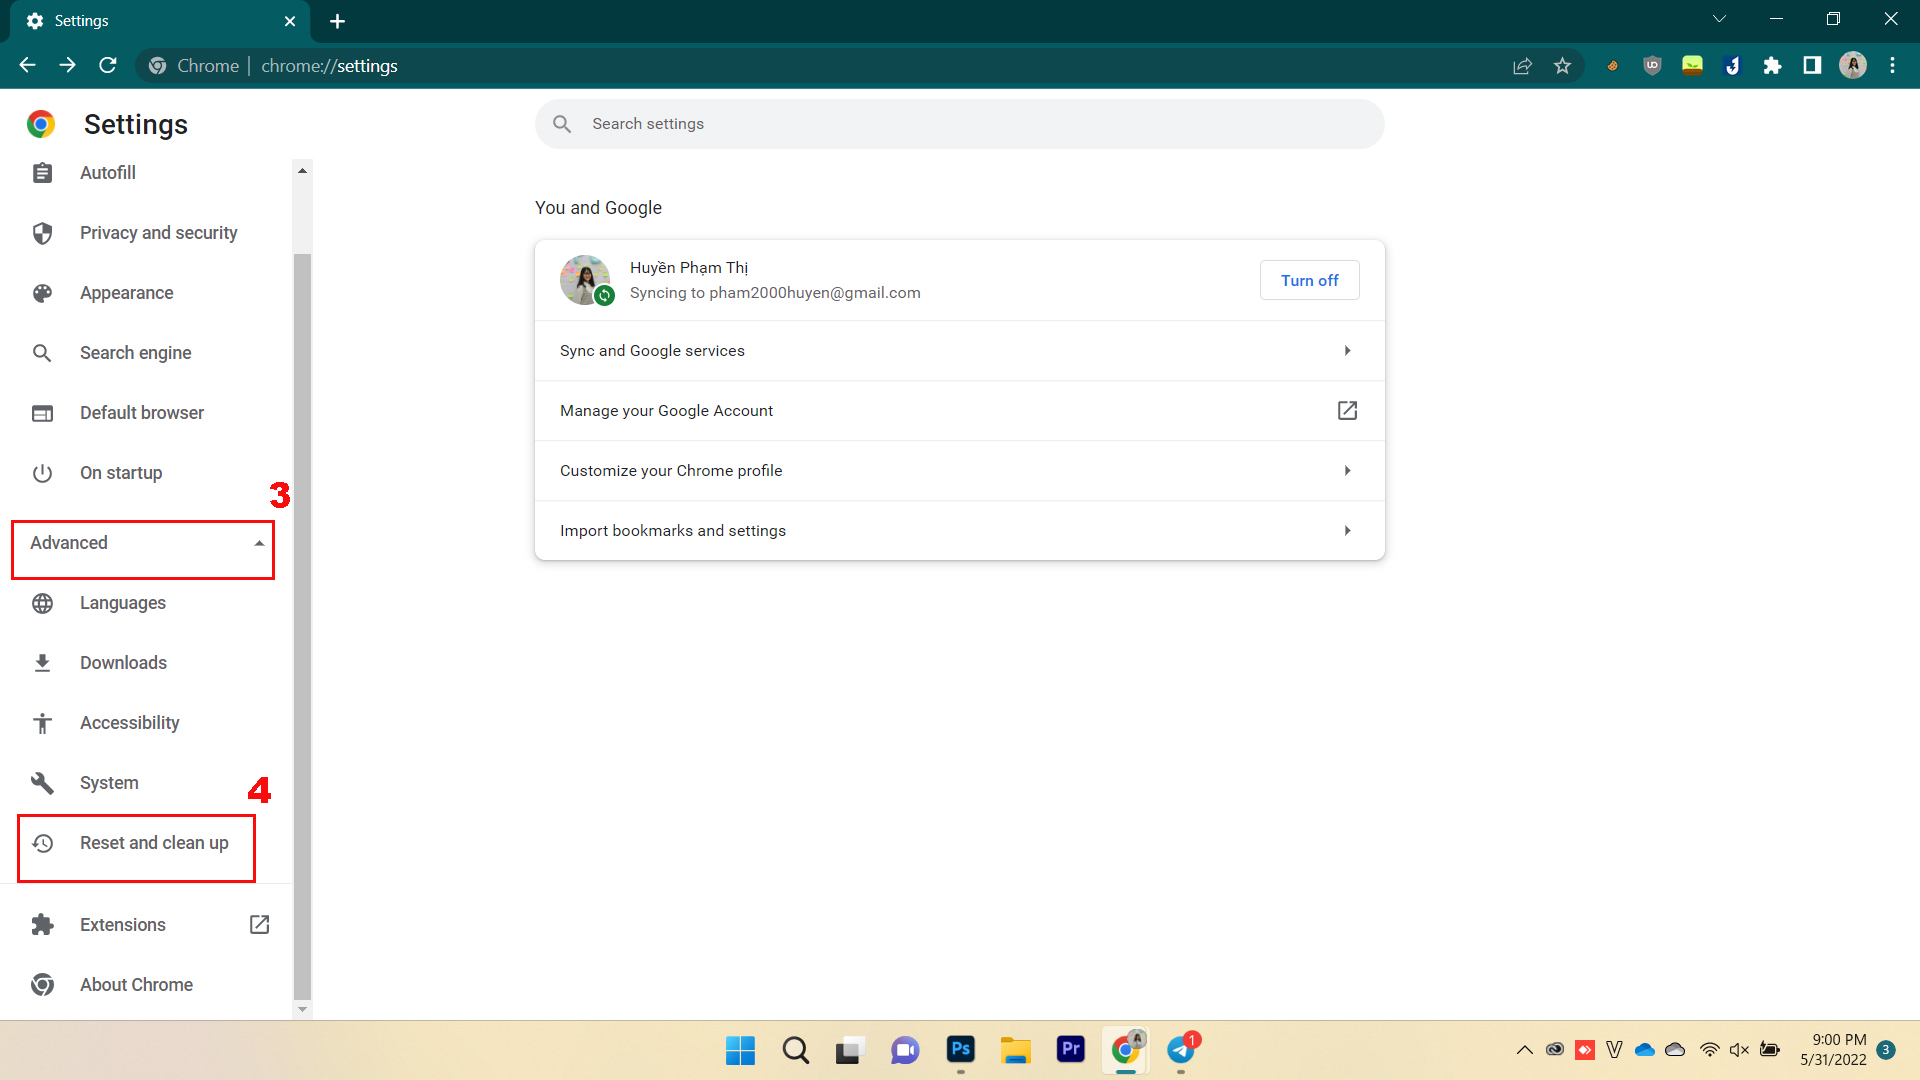Image resolution: width=1920 pixels, height=1080 pixels.
Task: Turn off Google account sync
Action: (x=1308, y=280)
